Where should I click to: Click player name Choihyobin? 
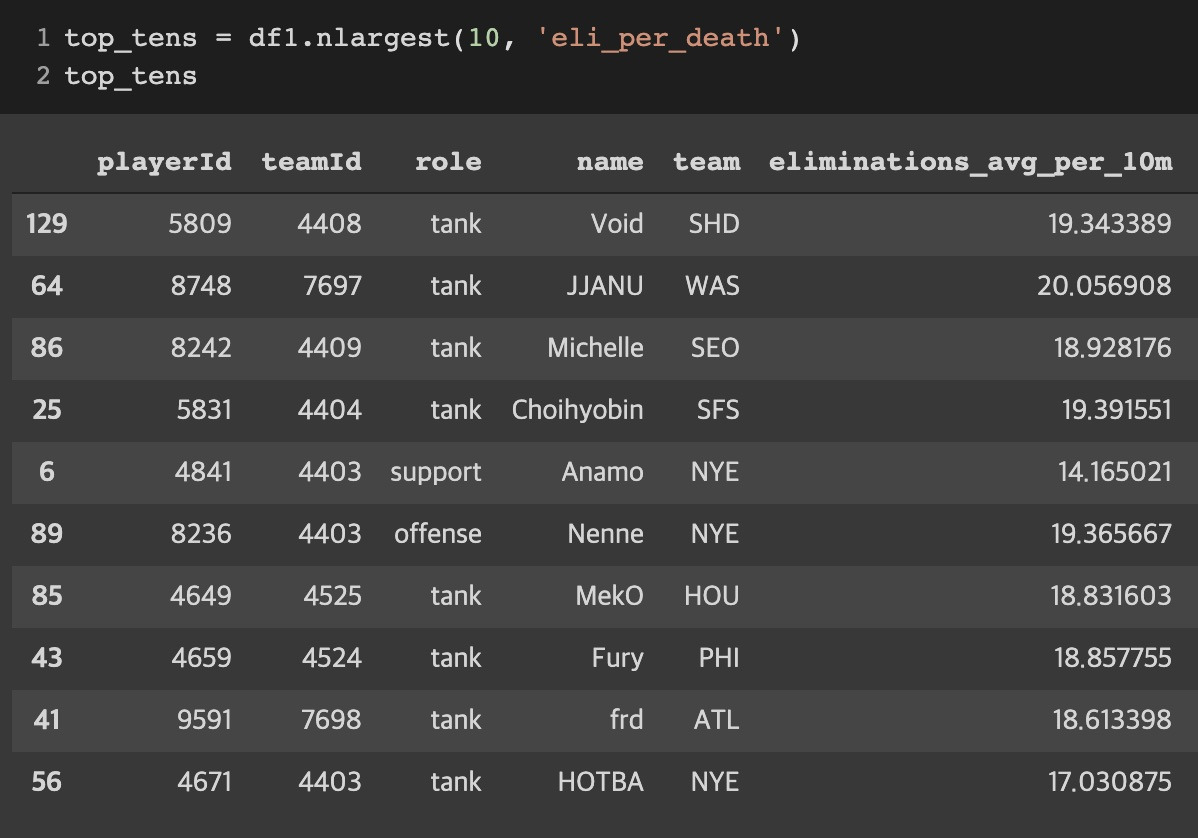578,409
